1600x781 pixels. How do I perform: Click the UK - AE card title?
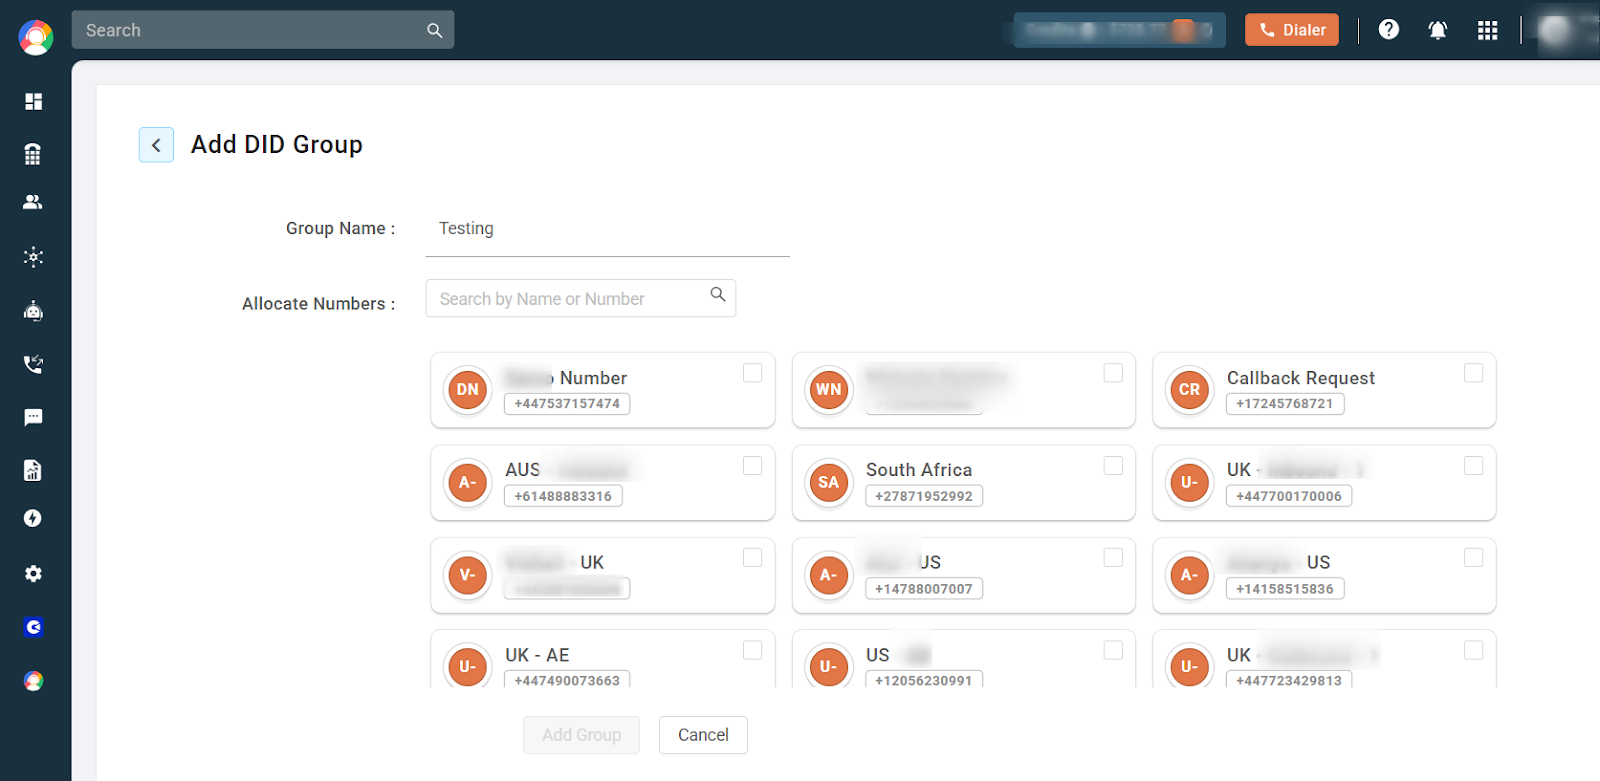click(x=537, y=655)
